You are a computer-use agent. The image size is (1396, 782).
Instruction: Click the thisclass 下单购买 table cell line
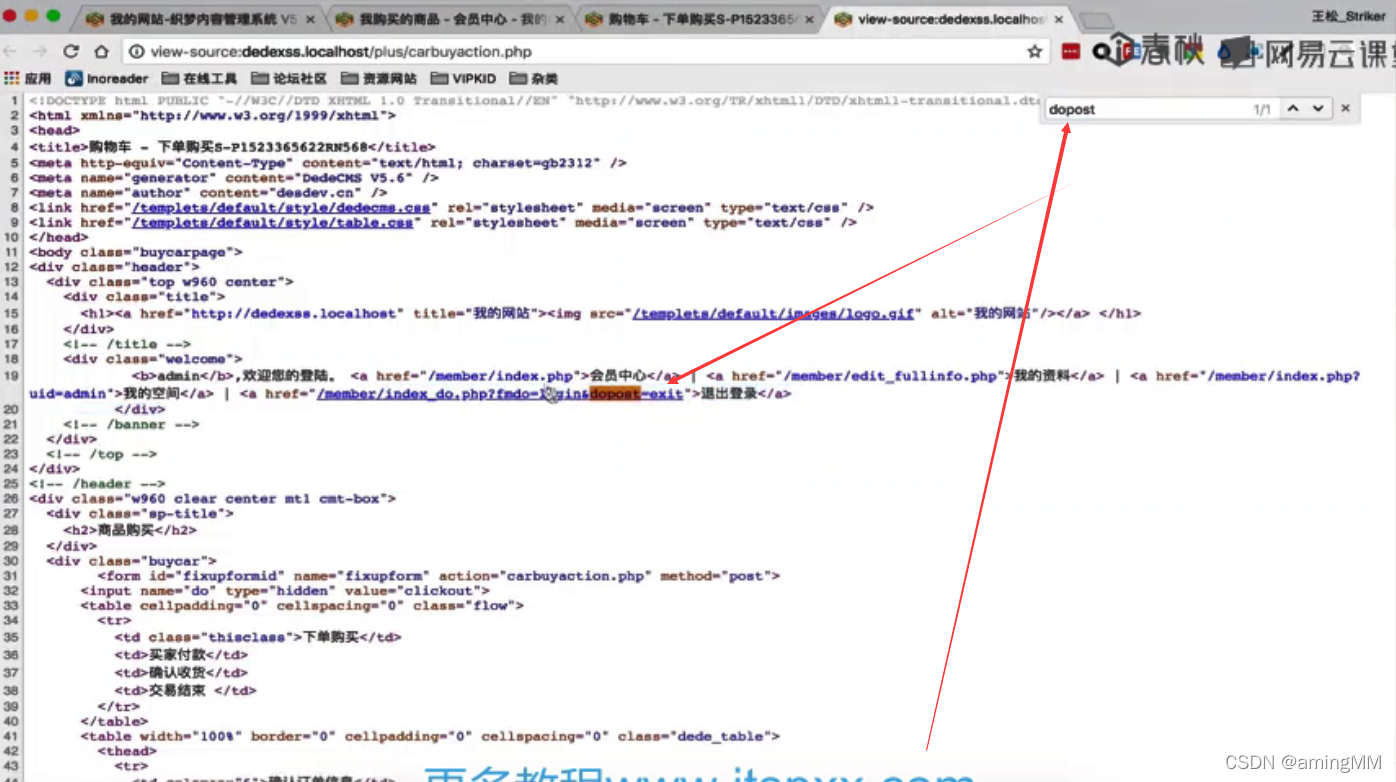pos(258,637)
